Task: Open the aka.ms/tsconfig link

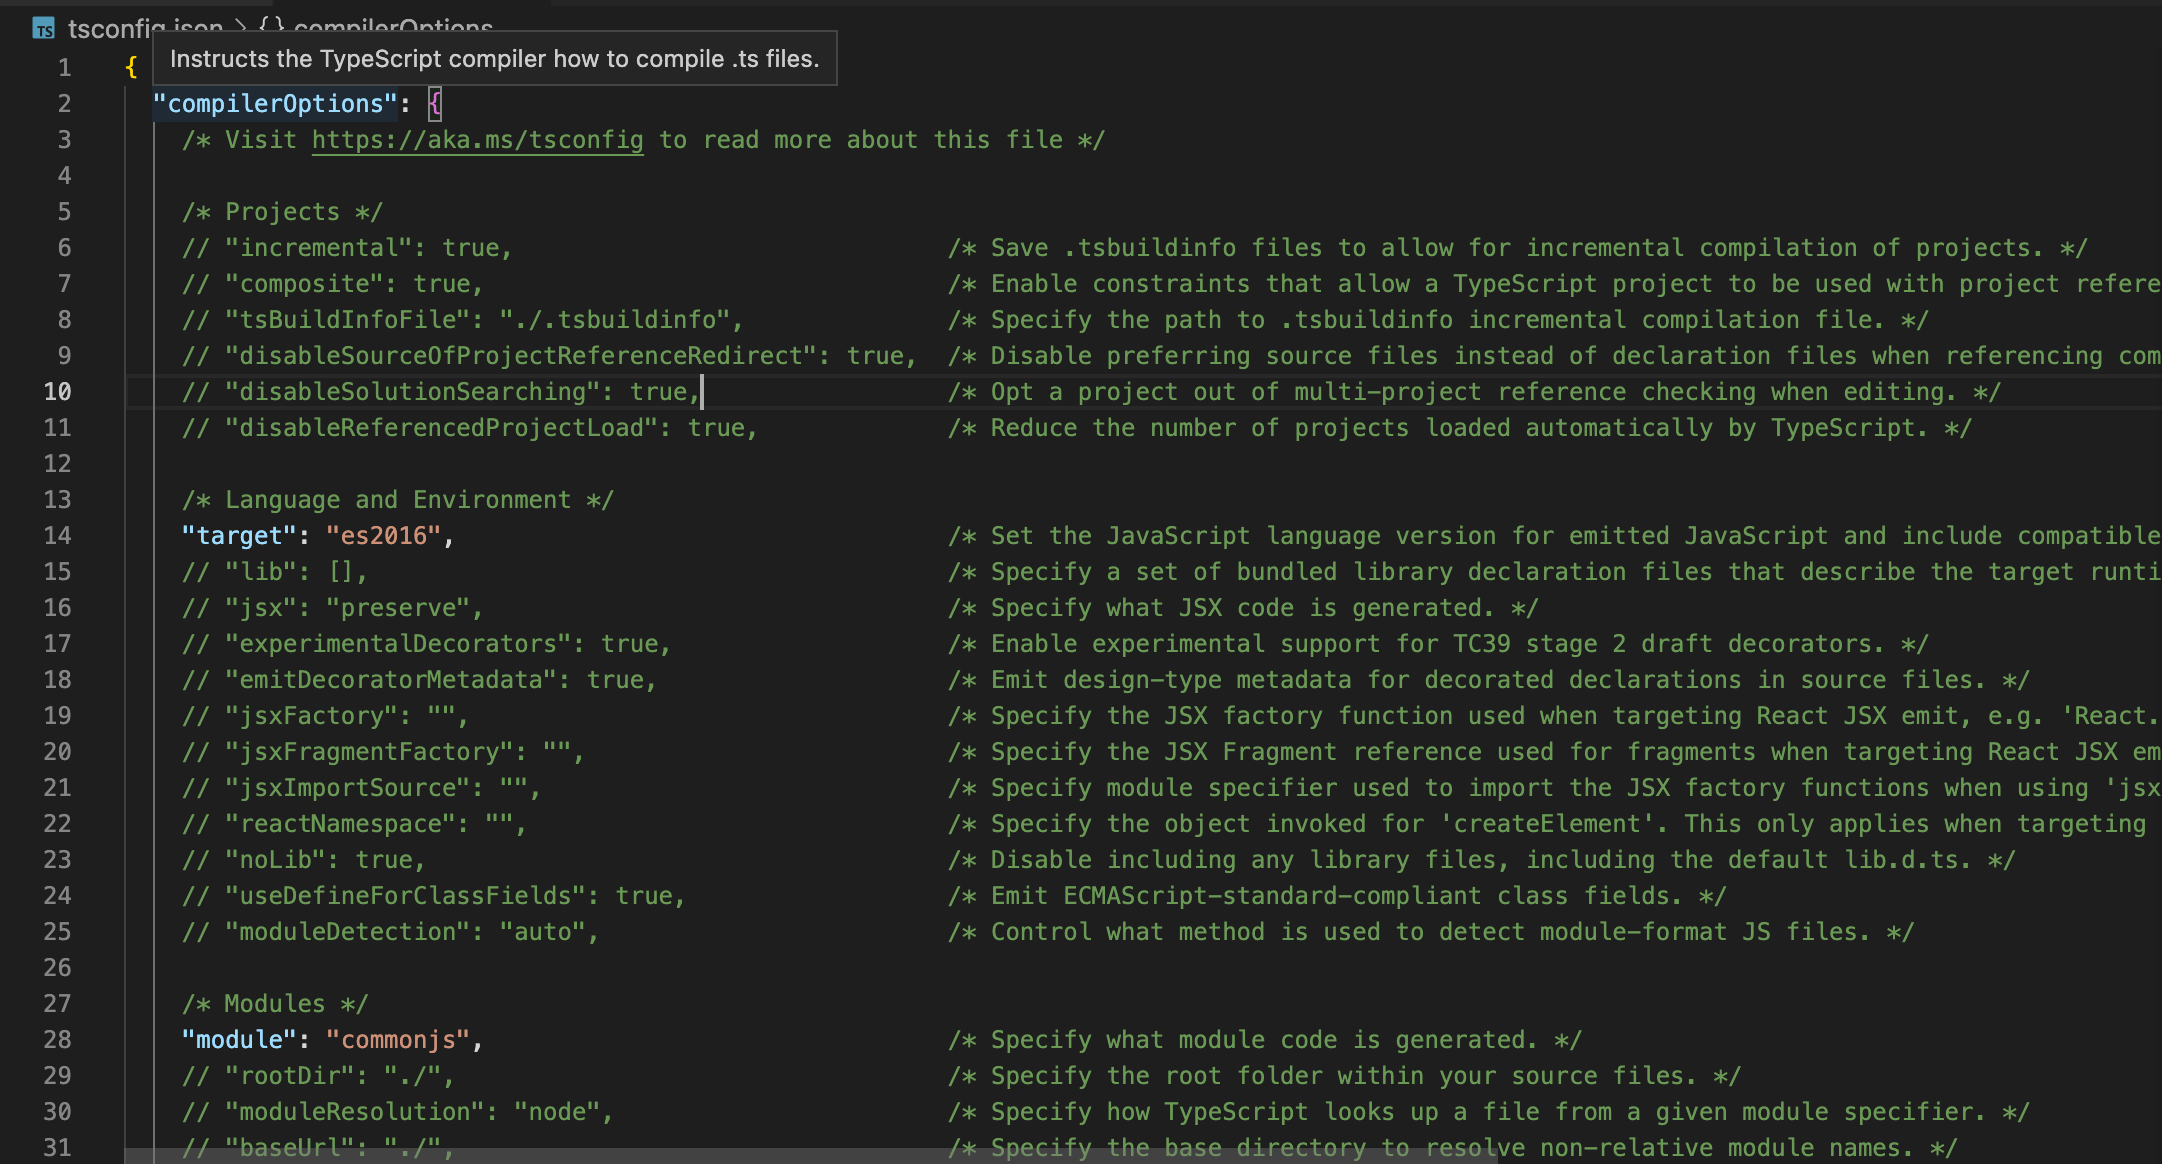Action: [477, 140]
